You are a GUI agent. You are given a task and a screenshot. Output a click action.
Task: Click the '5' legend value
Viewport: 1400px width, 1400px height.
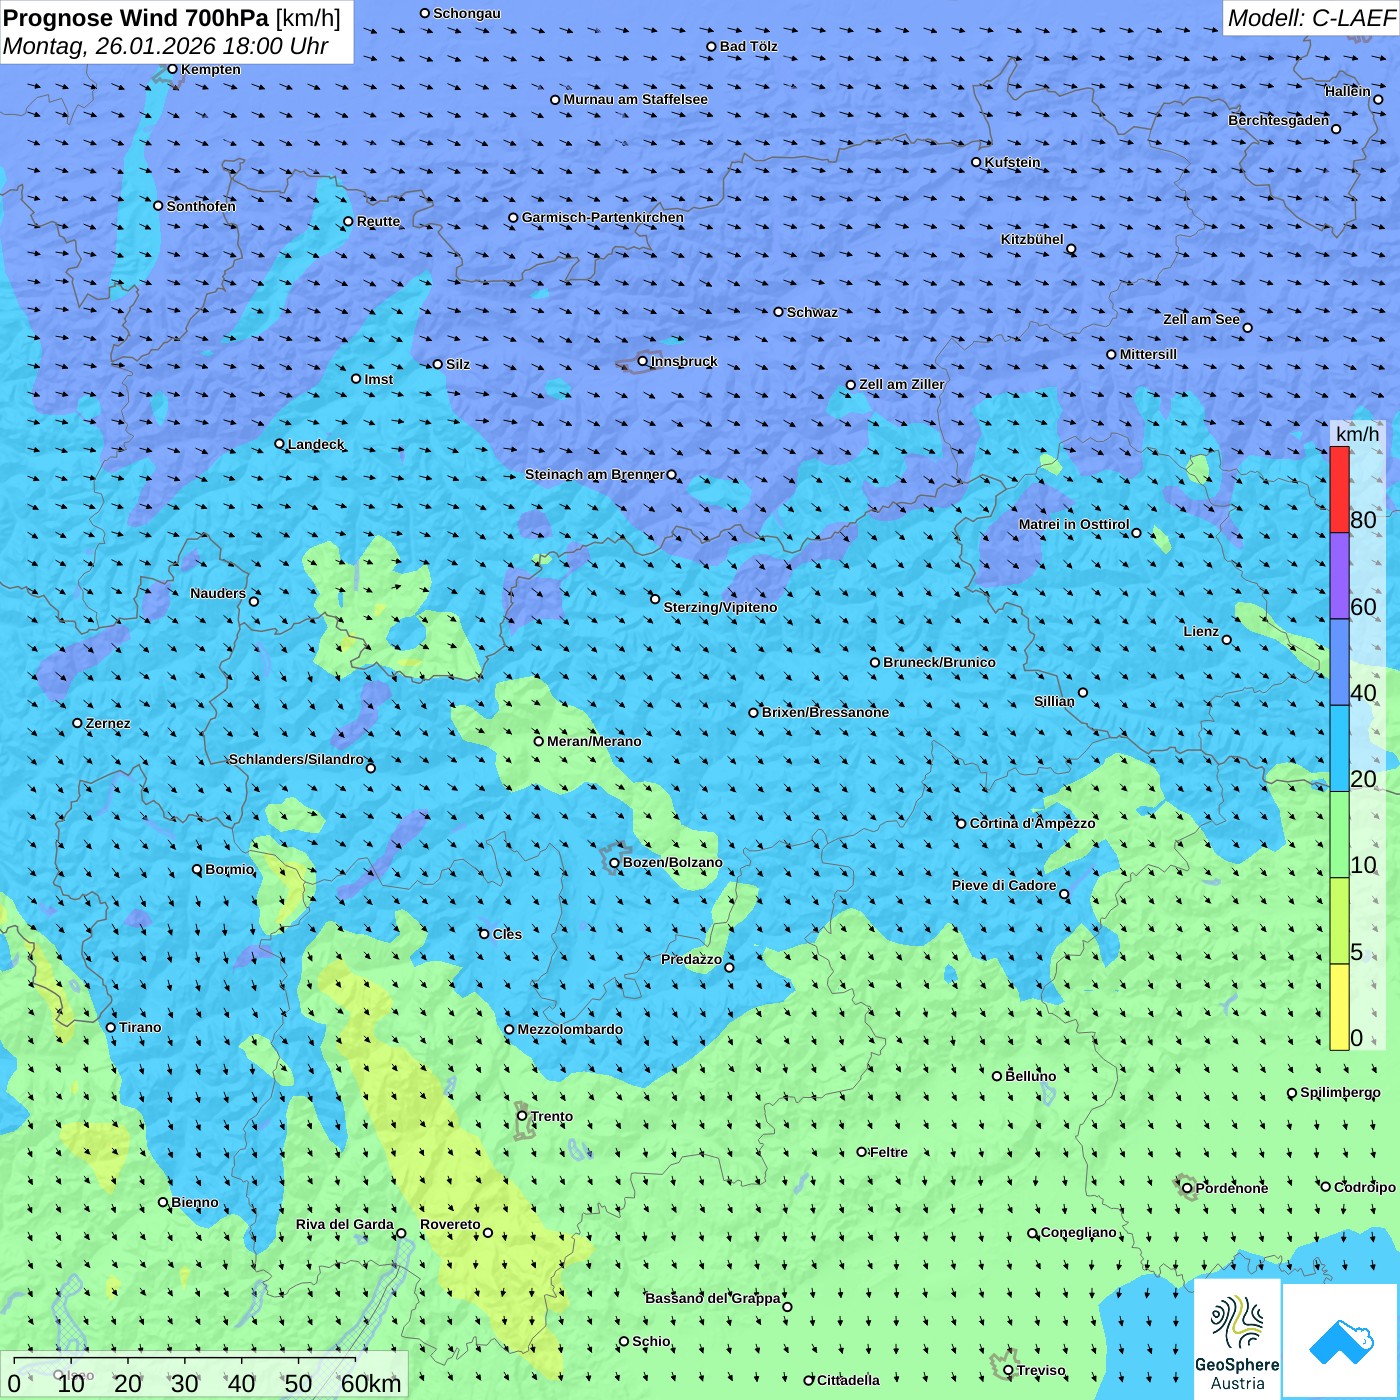(x=1356, y=952)
